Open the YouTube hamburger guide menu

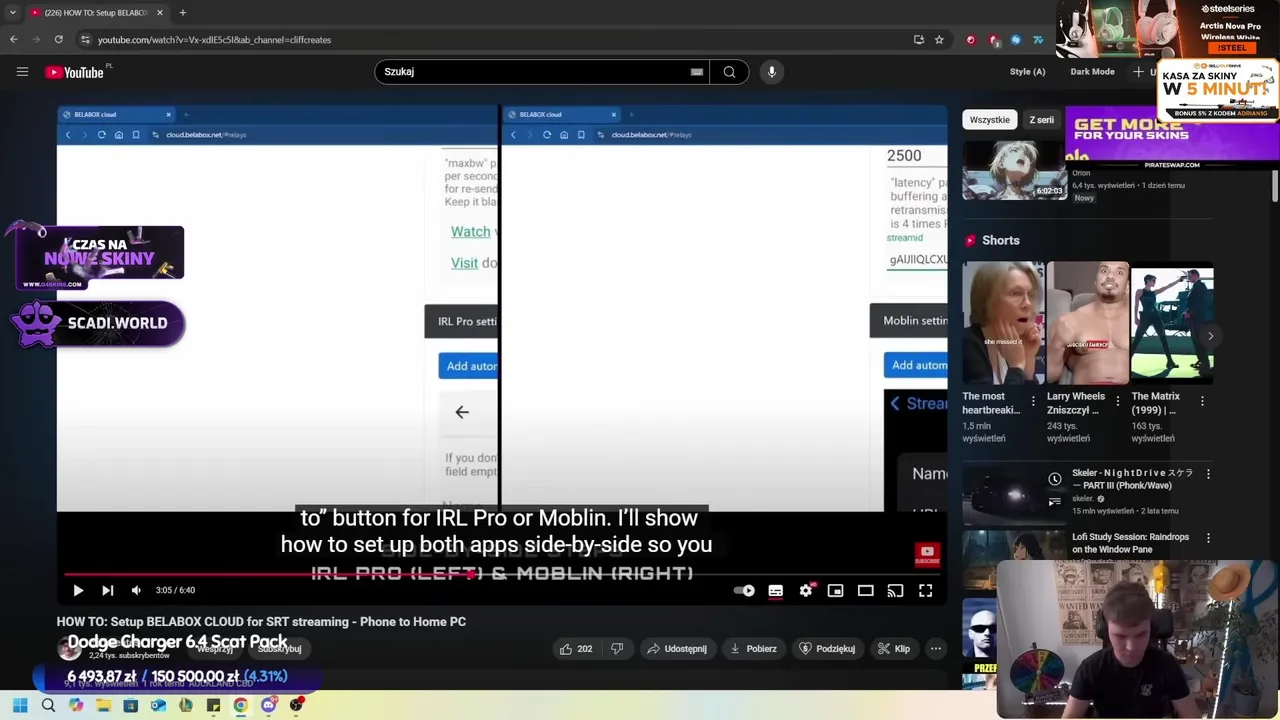(x=22, y=72)
